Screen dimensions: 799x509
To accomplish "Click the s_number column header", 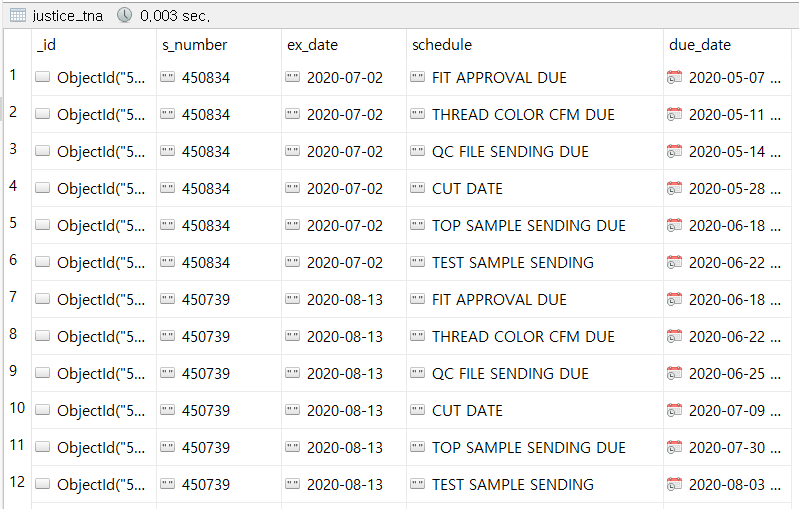I will (194, 45).
